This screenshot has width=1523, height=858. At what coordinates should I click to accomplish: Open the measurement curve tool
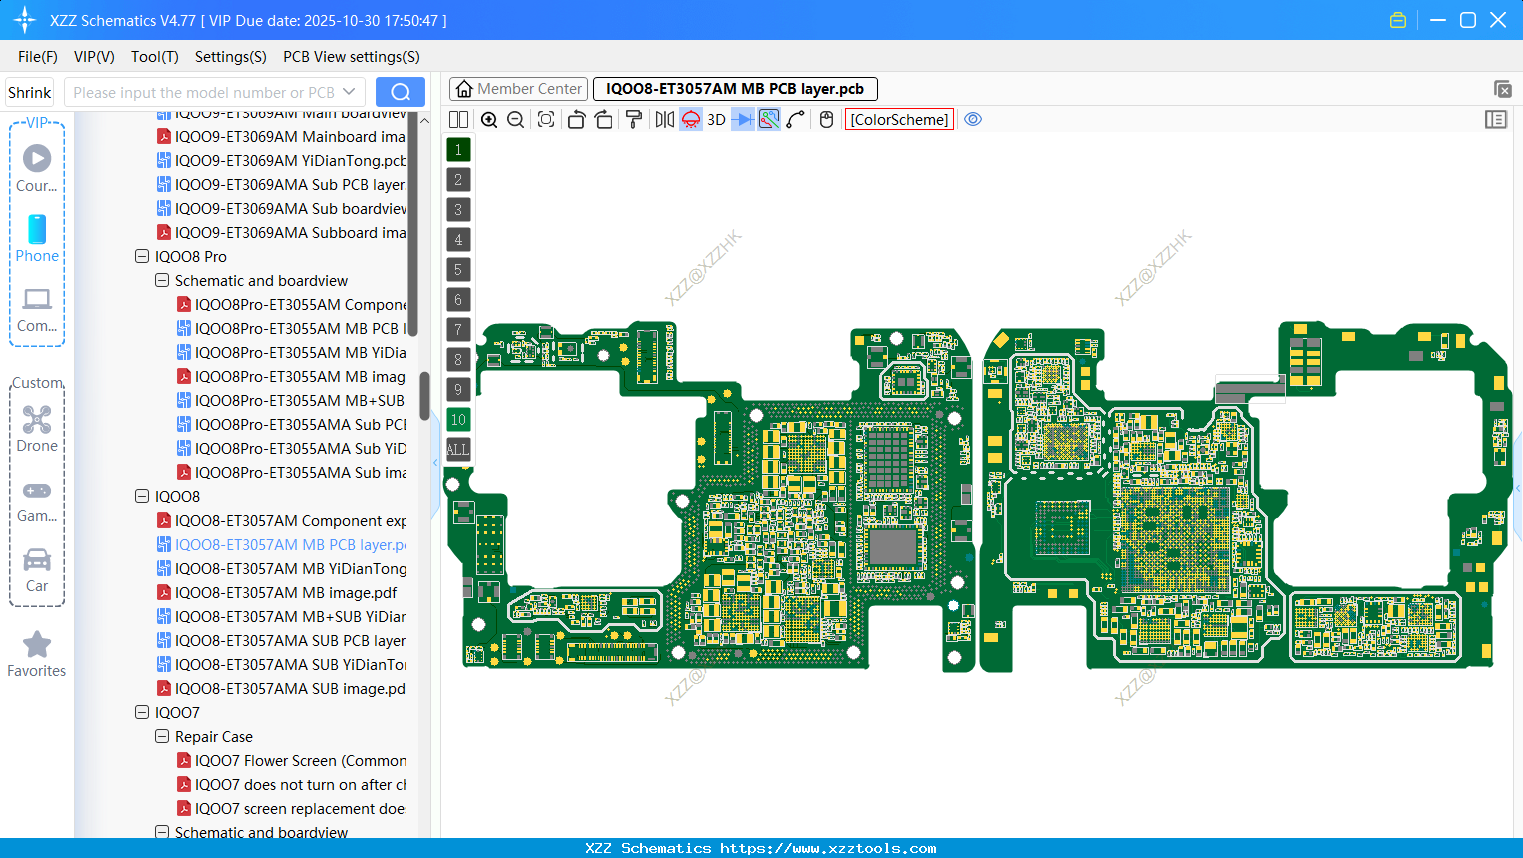click(796, 119)
